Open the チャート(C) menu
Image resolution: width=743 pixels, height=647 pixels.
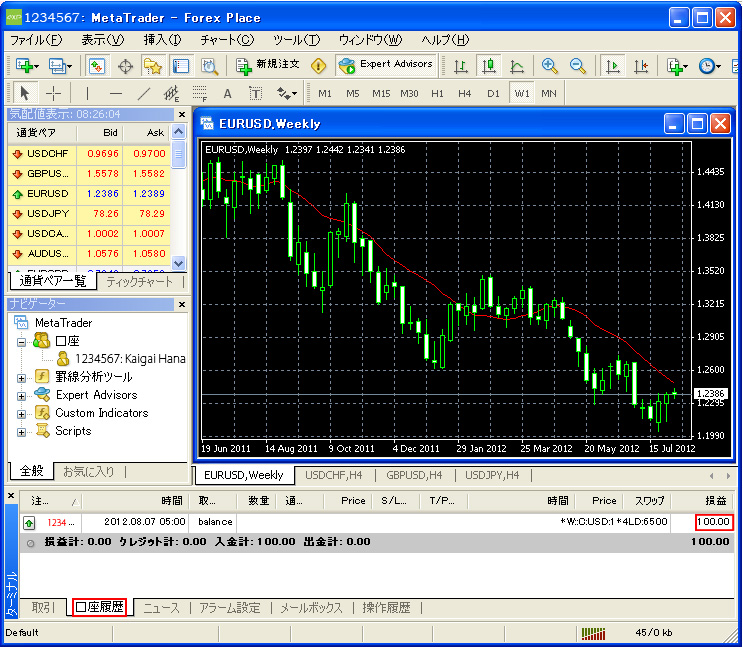pos(227,40)
